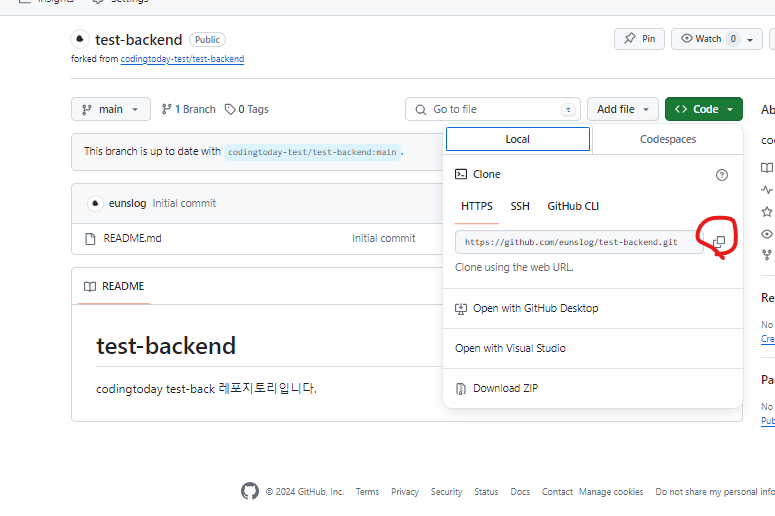Pin the repository with Pin button
Viewport: 775px width, 516px height.
[x=640, y=39]
